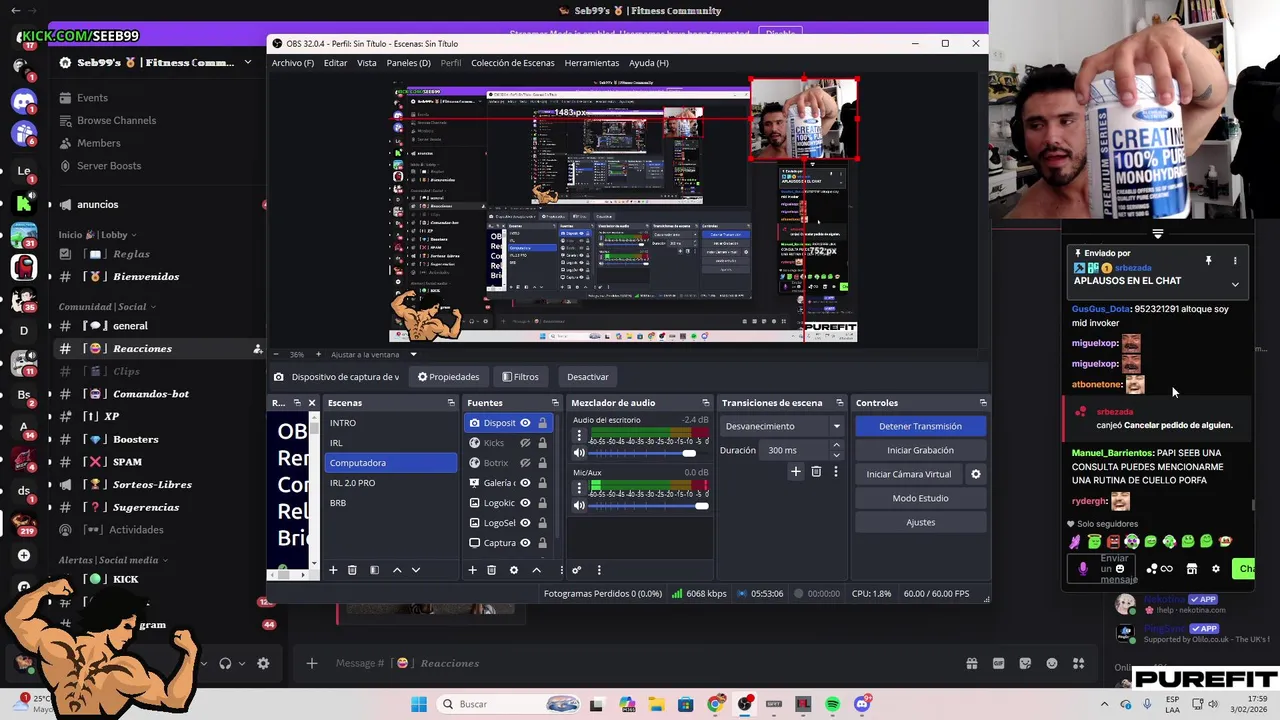The image size is (1280, 720).
Task: Open the Propiedades button for the source
Action: coord(448,377)
